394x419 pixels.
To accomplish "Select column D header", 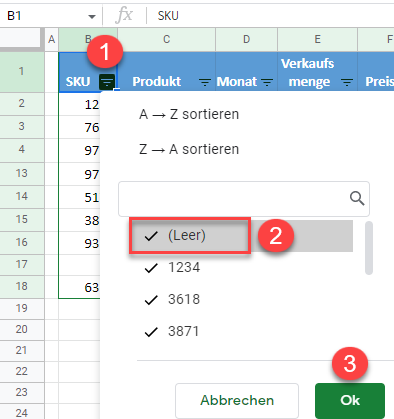I will (x=246, y=39).
